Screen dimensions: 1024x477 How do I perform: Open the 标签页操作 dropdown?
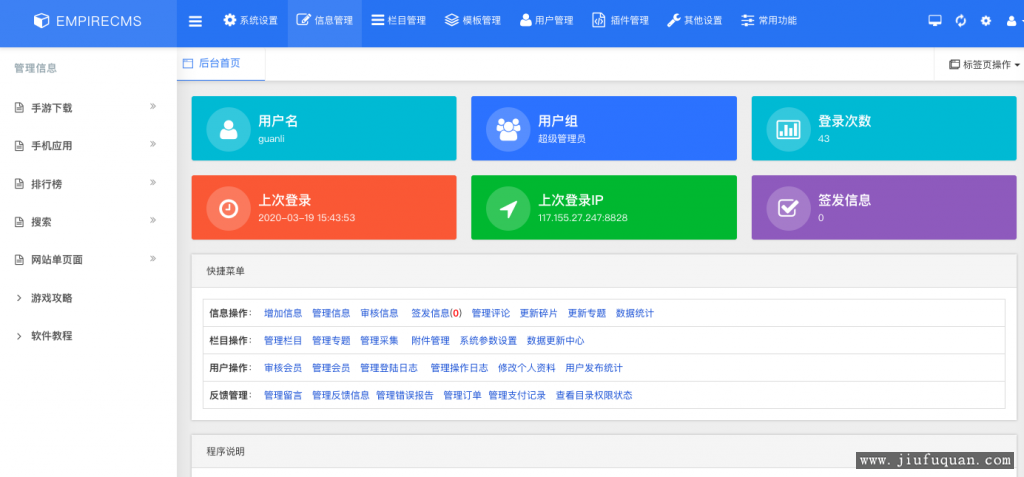(984, 65)
